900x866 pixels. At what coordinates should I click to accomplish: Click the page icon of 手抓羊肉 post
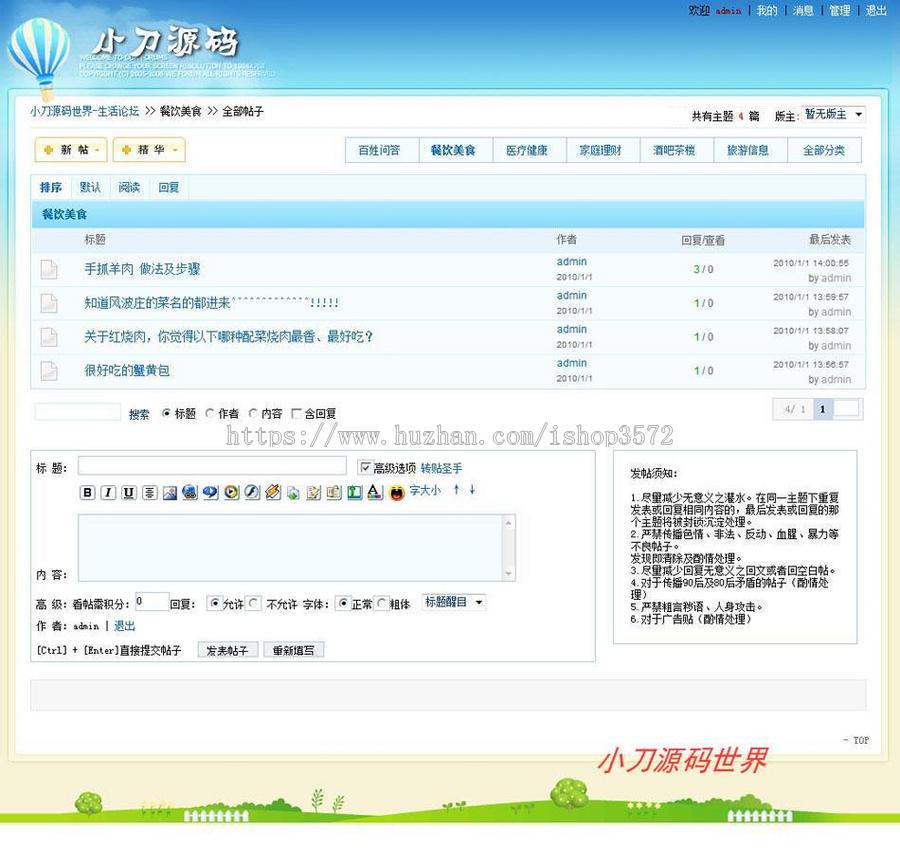coord(49,269)
